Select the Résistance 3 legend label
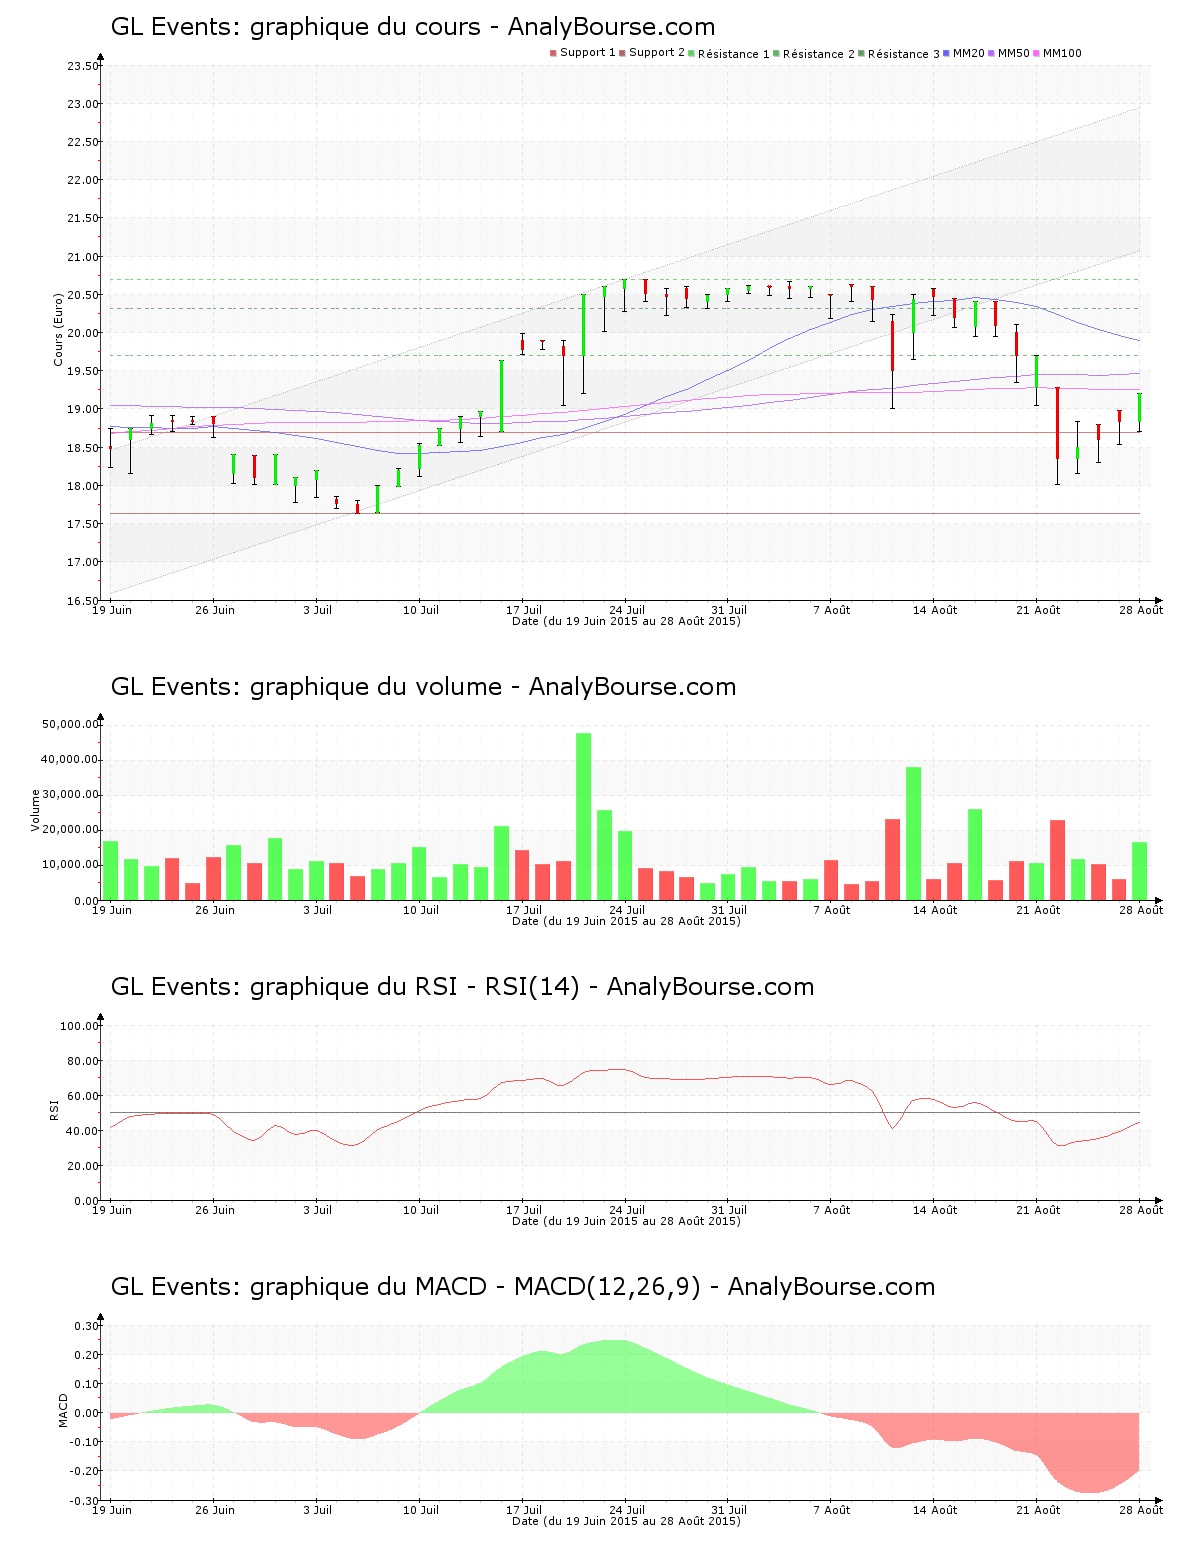 904,54
